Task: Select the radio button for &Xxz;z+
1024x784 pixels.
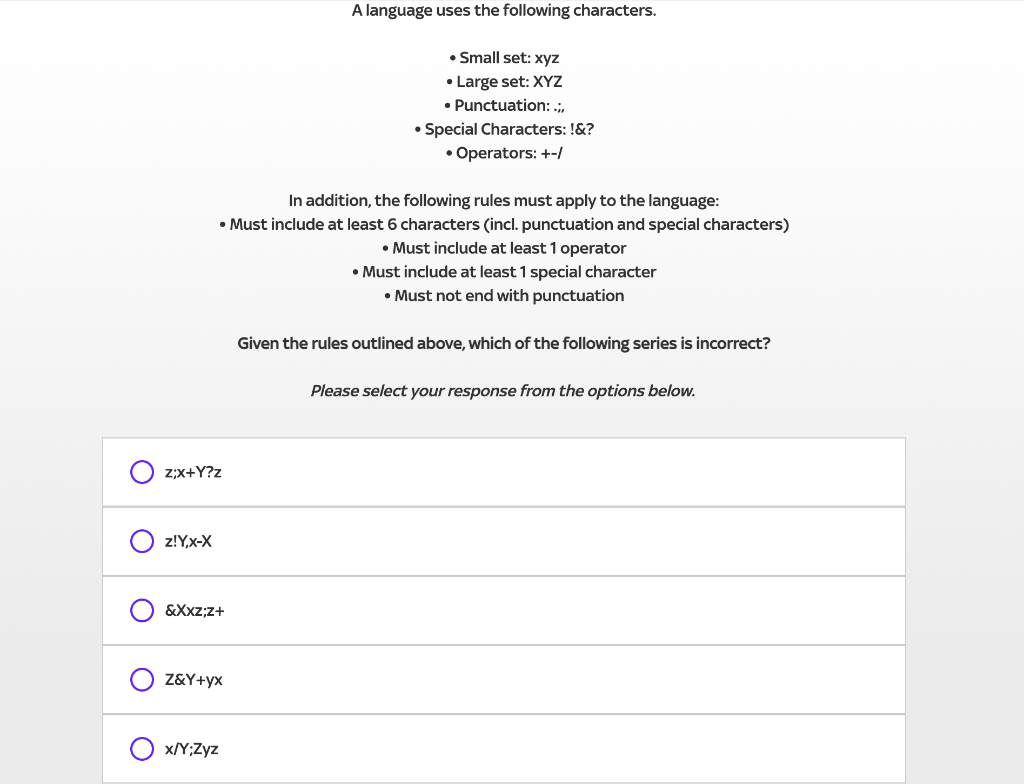Action: point(141,610)
